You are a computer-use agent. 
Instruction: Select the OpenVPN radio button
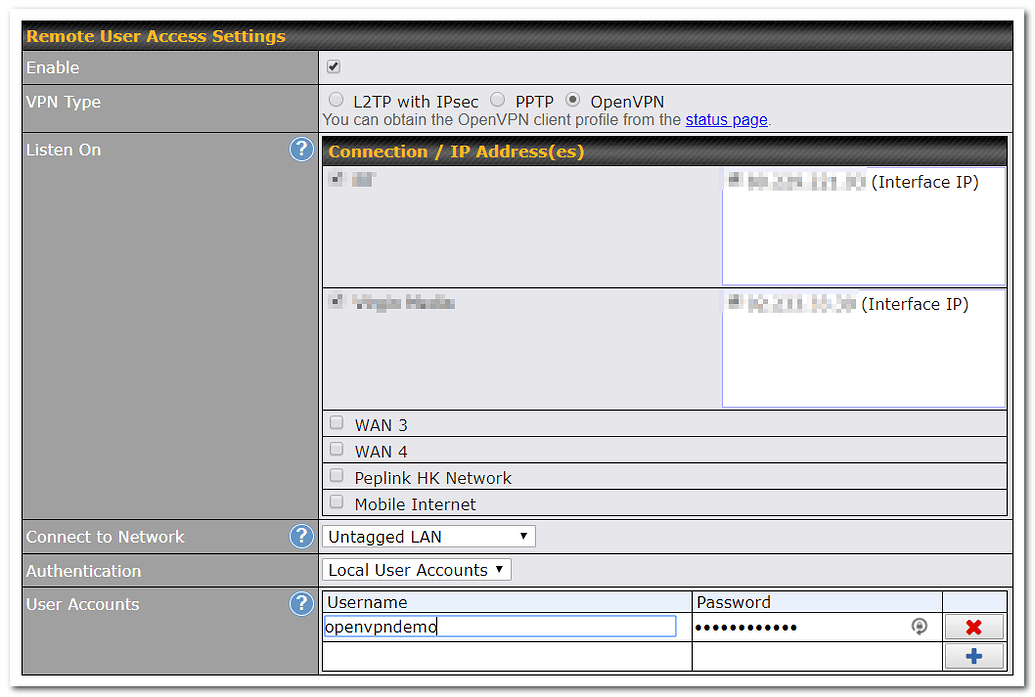[x=572, y=98]
